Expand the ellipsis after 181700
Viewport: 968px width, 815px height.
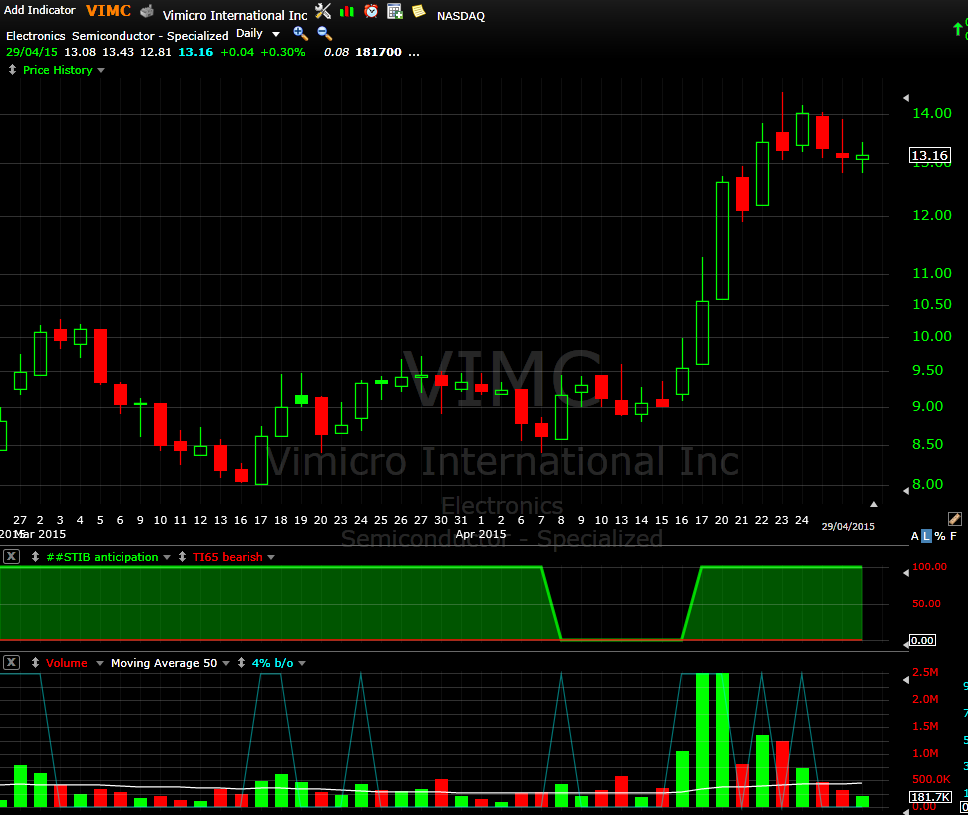click(414, 53)
